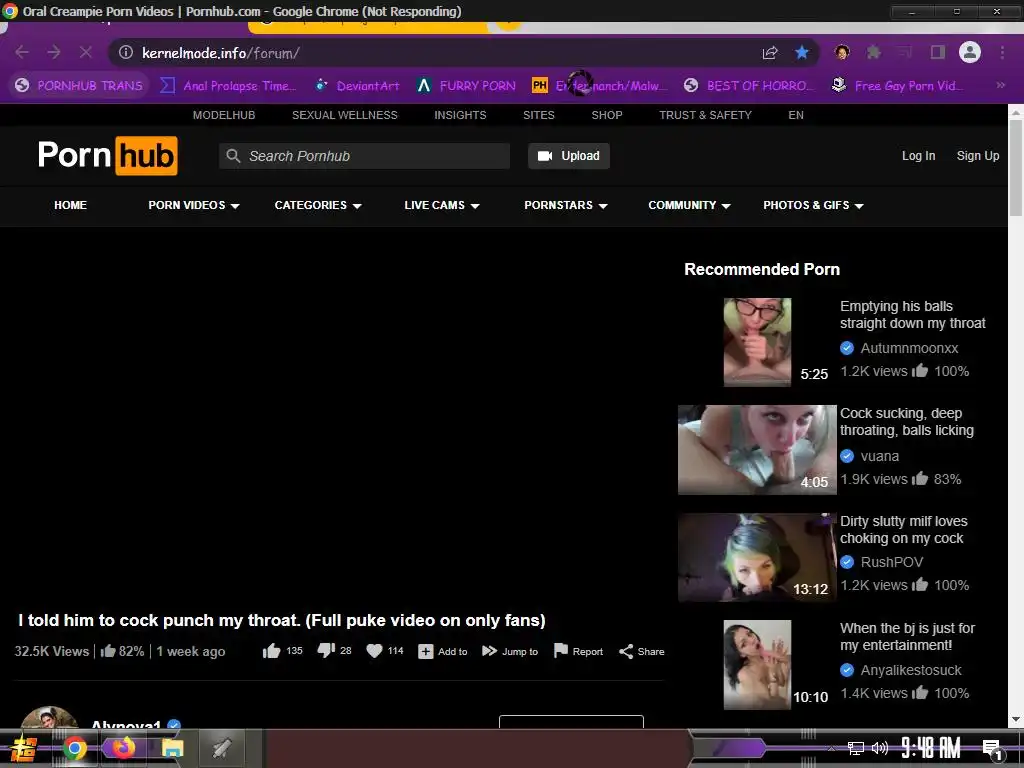Click the Upload button

569,156
